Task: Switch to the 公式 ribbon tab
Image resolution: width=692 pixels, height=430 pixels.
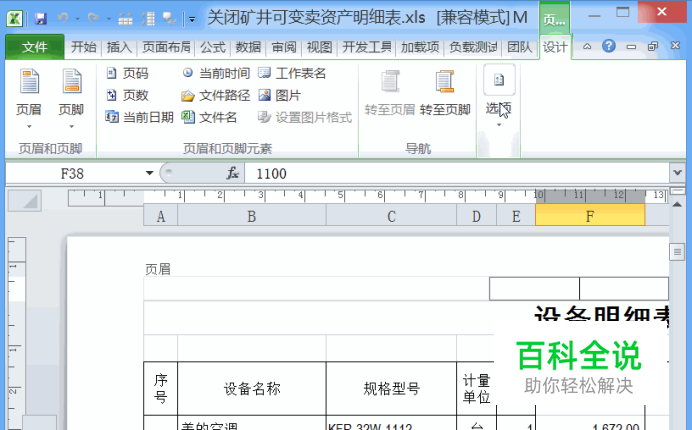Action: (213, 47)
